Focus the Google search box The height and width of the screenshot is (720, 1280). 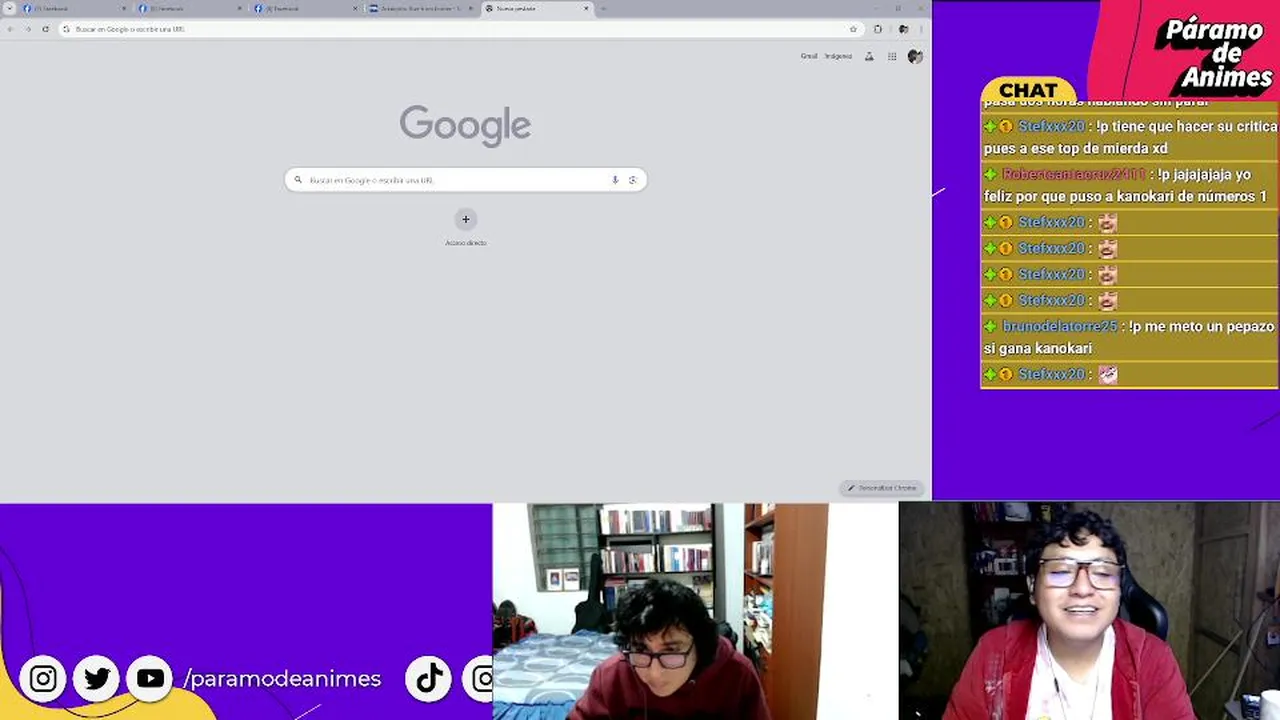point(466,180)
